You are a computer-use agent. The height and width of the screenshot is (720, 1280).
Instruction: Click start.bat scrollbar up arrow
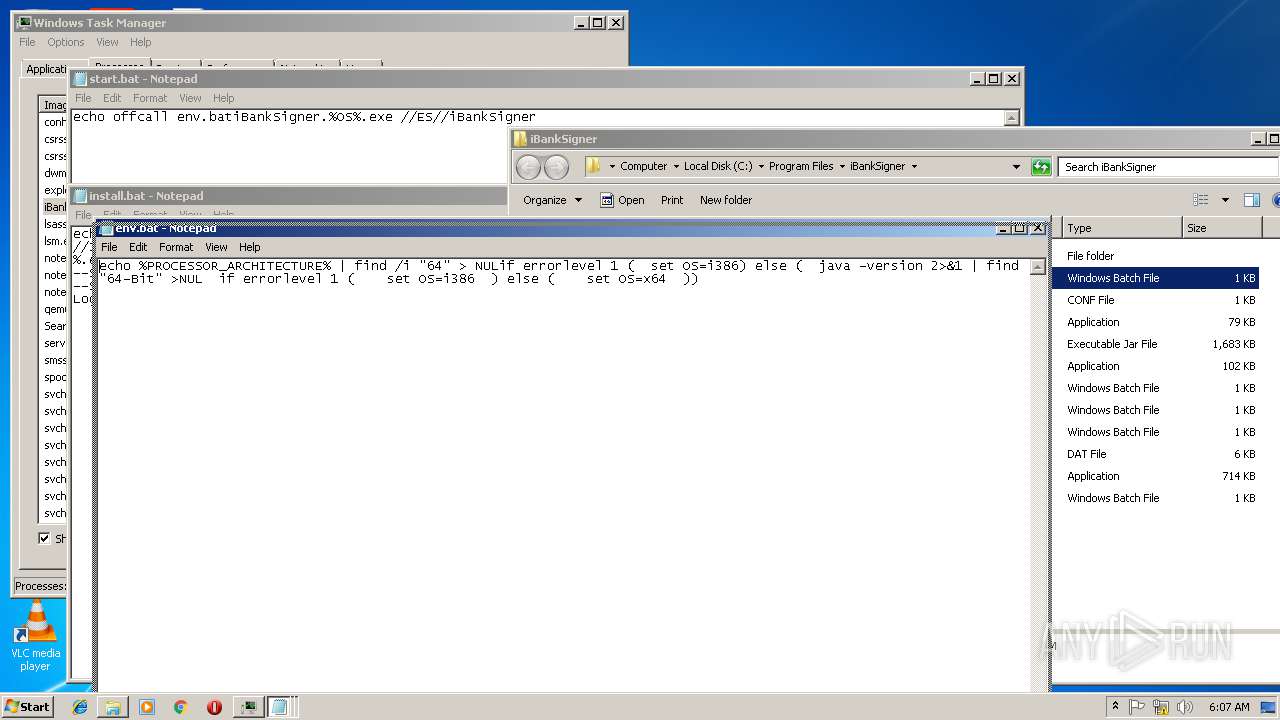point(1011,118)
